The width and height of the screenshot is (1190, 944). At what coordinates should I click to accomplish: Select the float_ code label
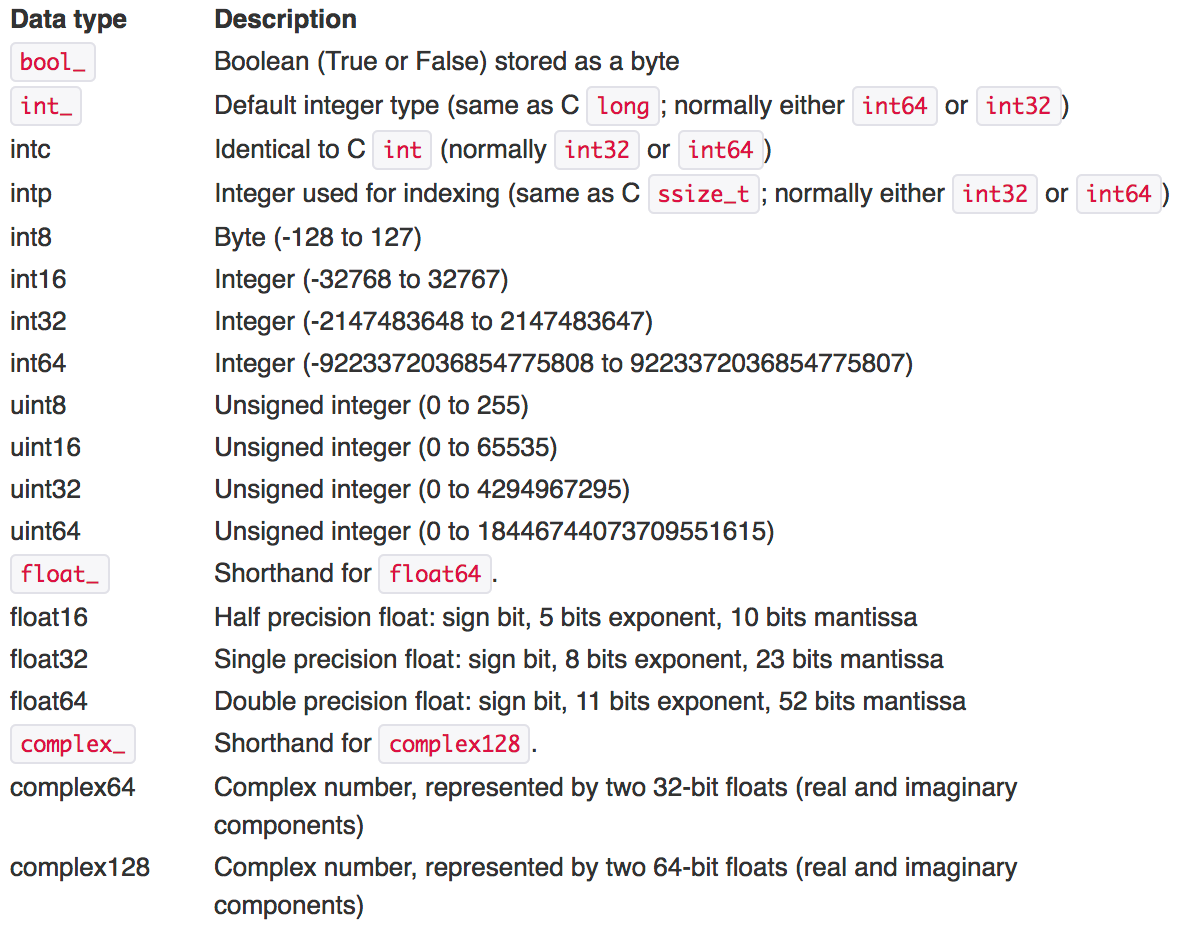(x=59, y=574)
